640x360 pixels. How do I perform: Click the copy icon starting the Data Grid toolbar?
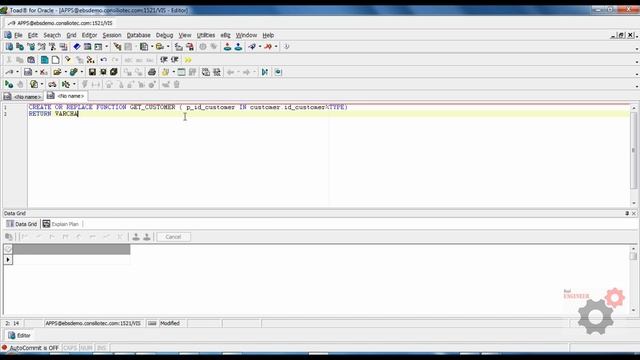pos(9,237)
